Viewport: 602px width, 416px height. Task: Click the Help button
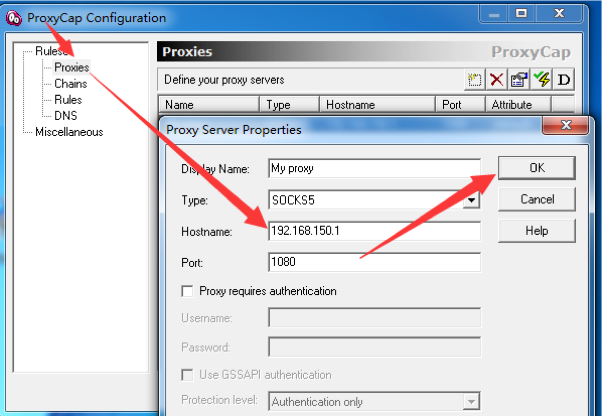pos(536,231)
